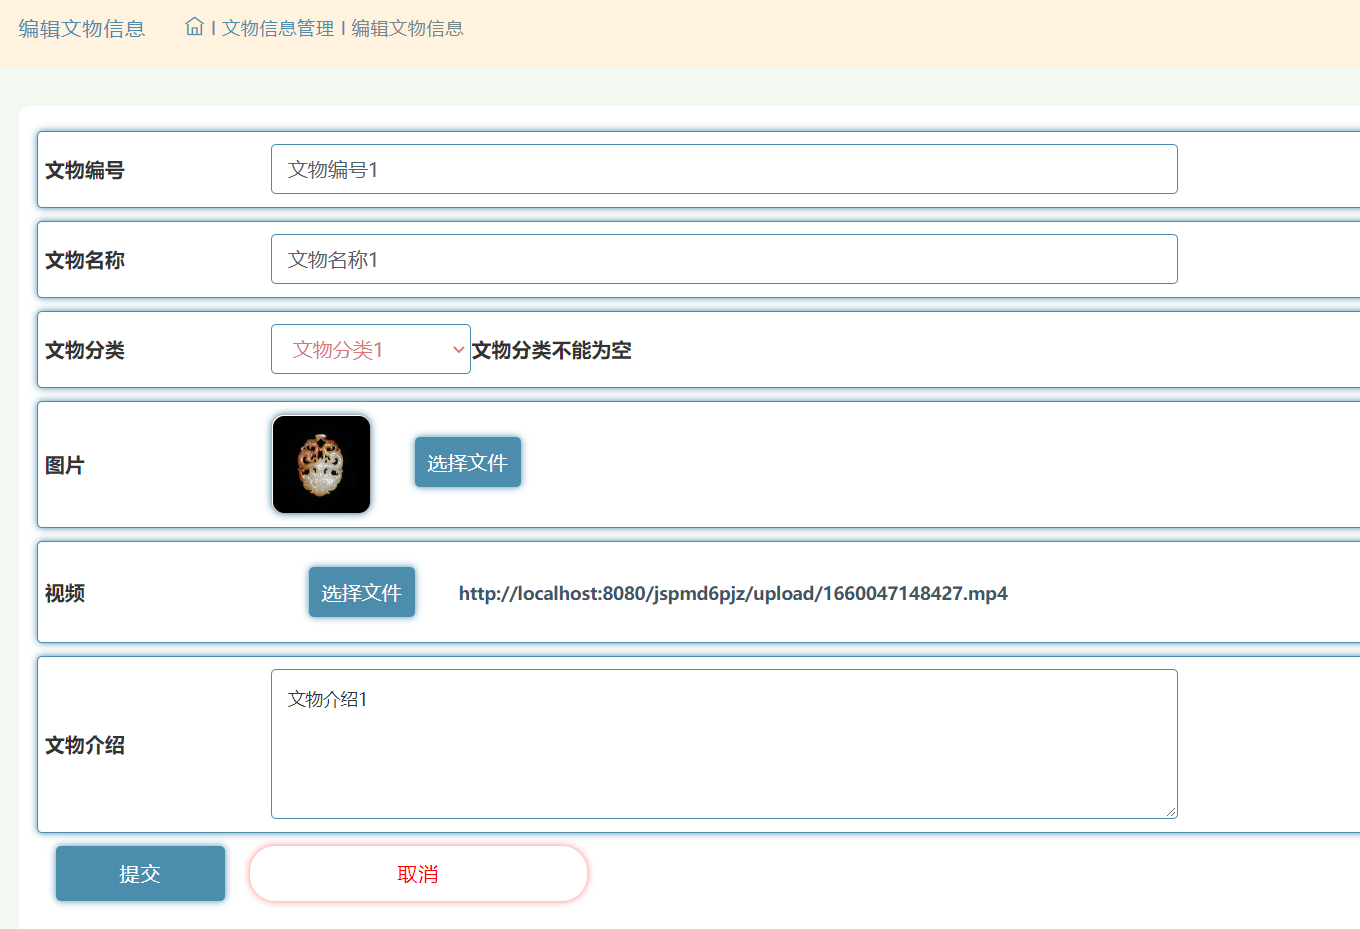Click the home icon in the breadcrumb

194,27
